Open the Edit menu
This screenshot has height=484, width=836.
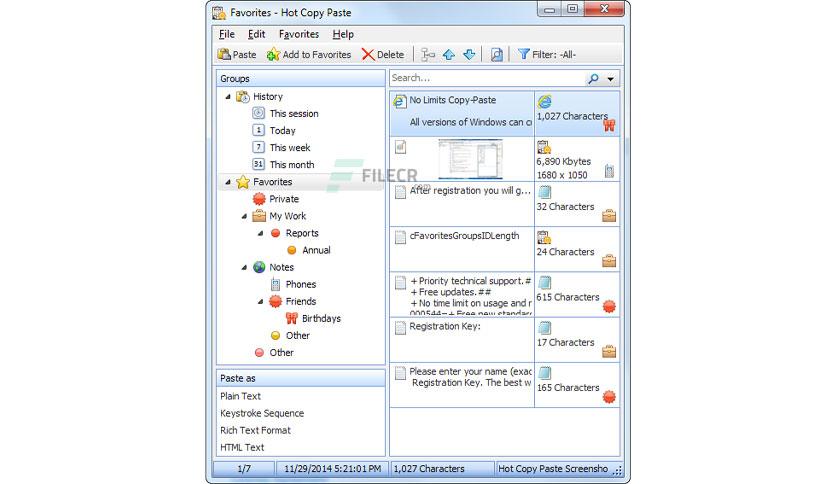tap(256, 34)
